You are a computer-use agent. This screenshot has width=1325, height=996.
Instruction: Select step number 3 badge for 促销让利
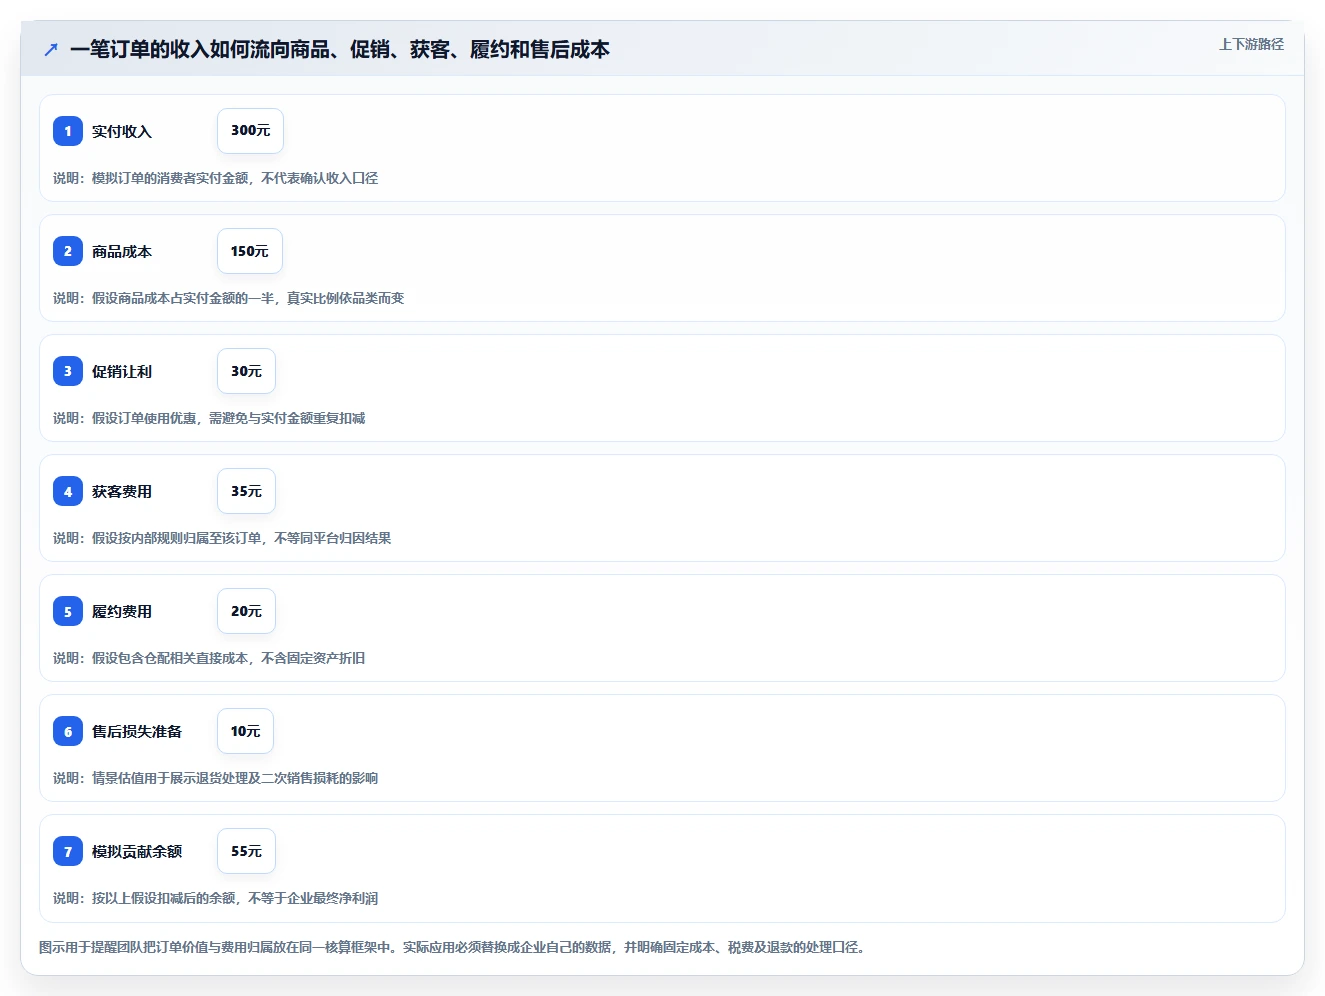click(68, 371)
